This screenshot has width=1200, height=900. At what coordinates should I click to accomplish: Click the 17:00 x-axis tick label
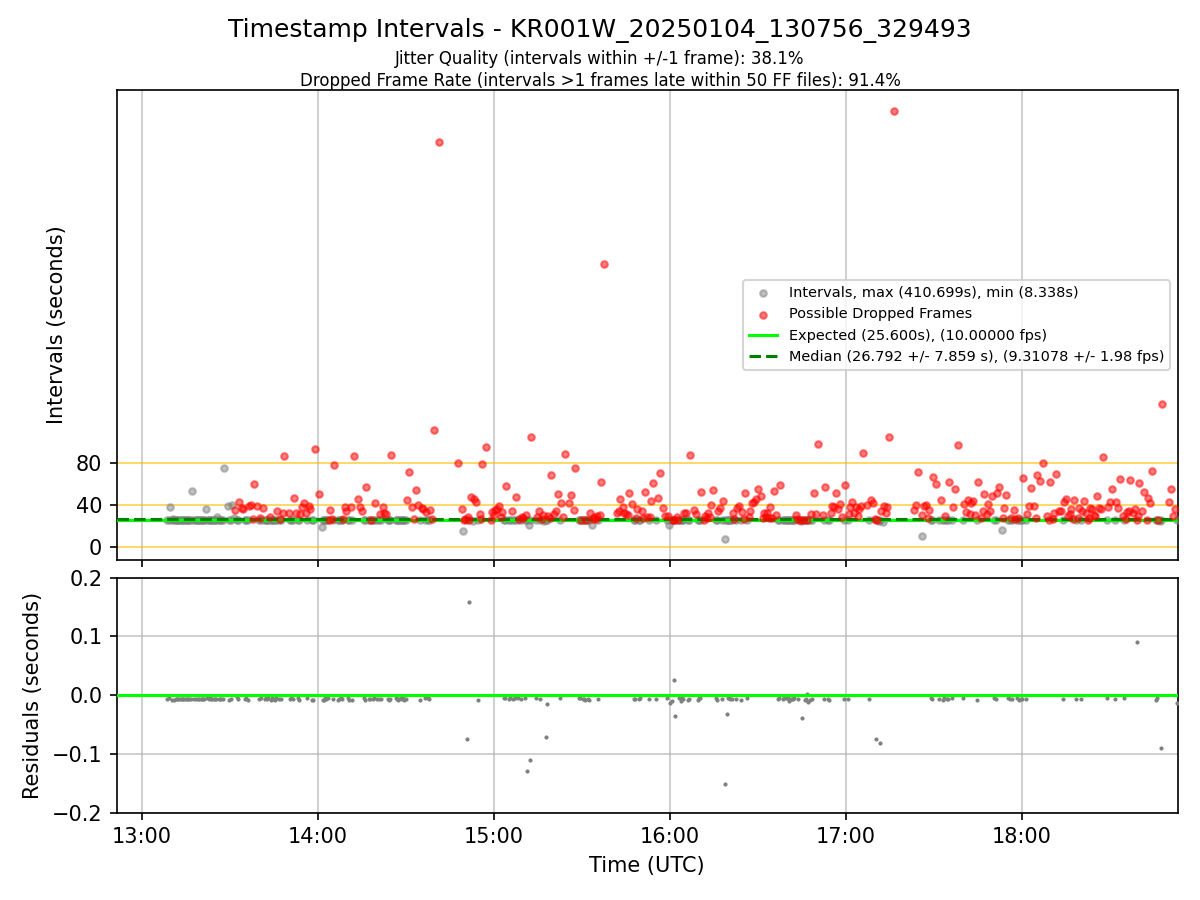tap(846, 835)
